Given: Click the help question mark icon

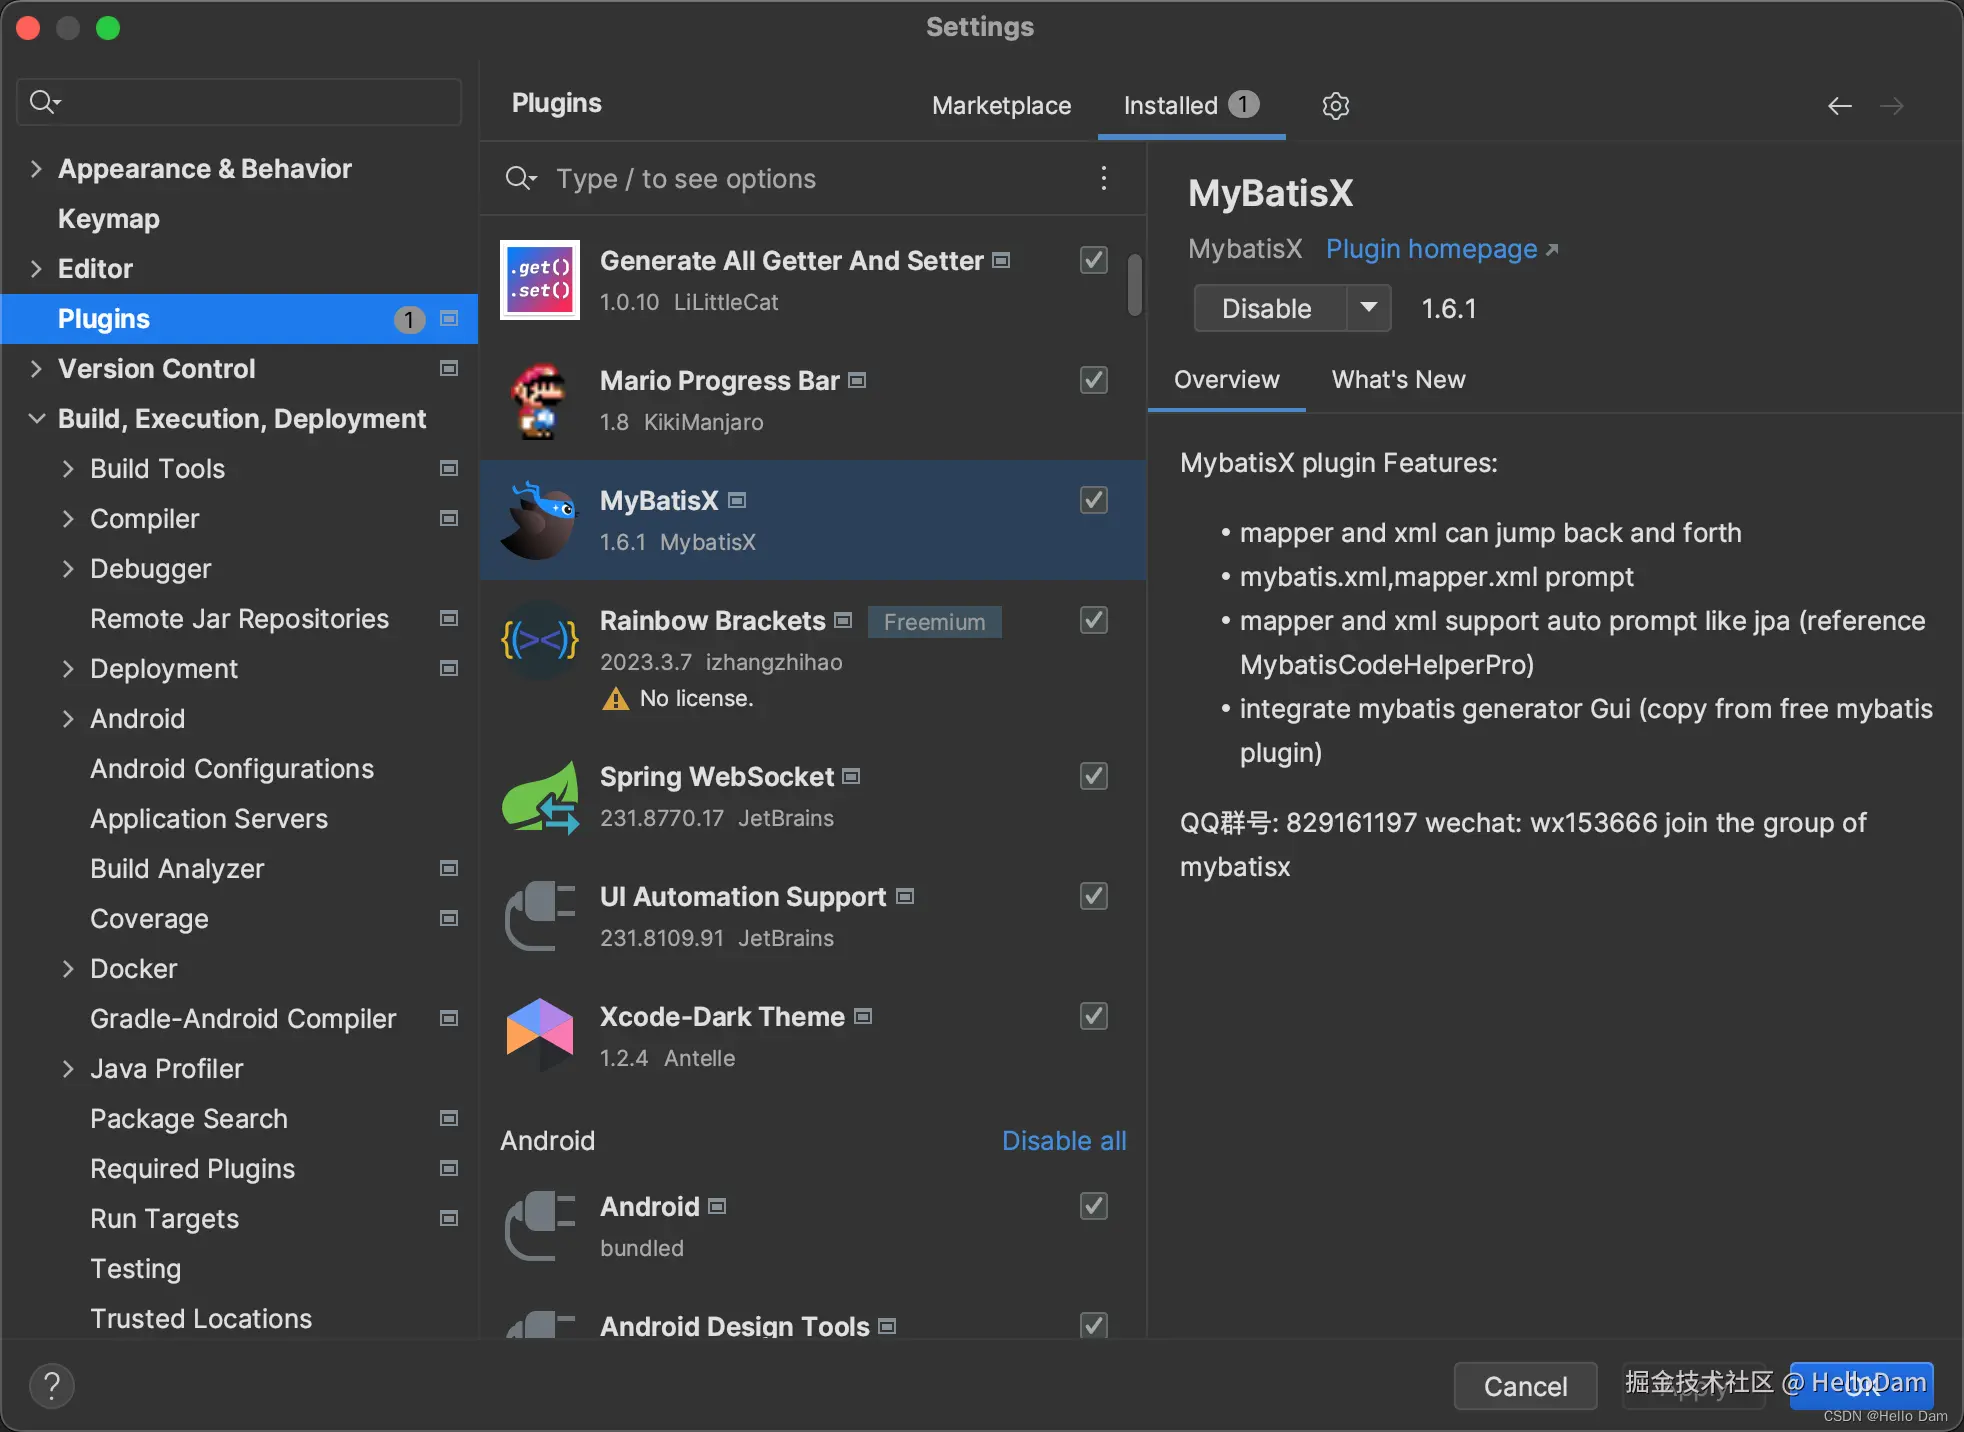Looking at the screenshot, I should click(x=52, y=1386).
